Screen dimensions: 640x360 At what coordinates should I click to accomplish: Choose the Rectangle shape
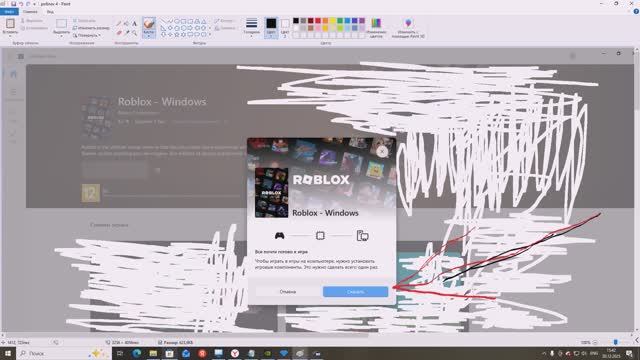tap(184, 21)
